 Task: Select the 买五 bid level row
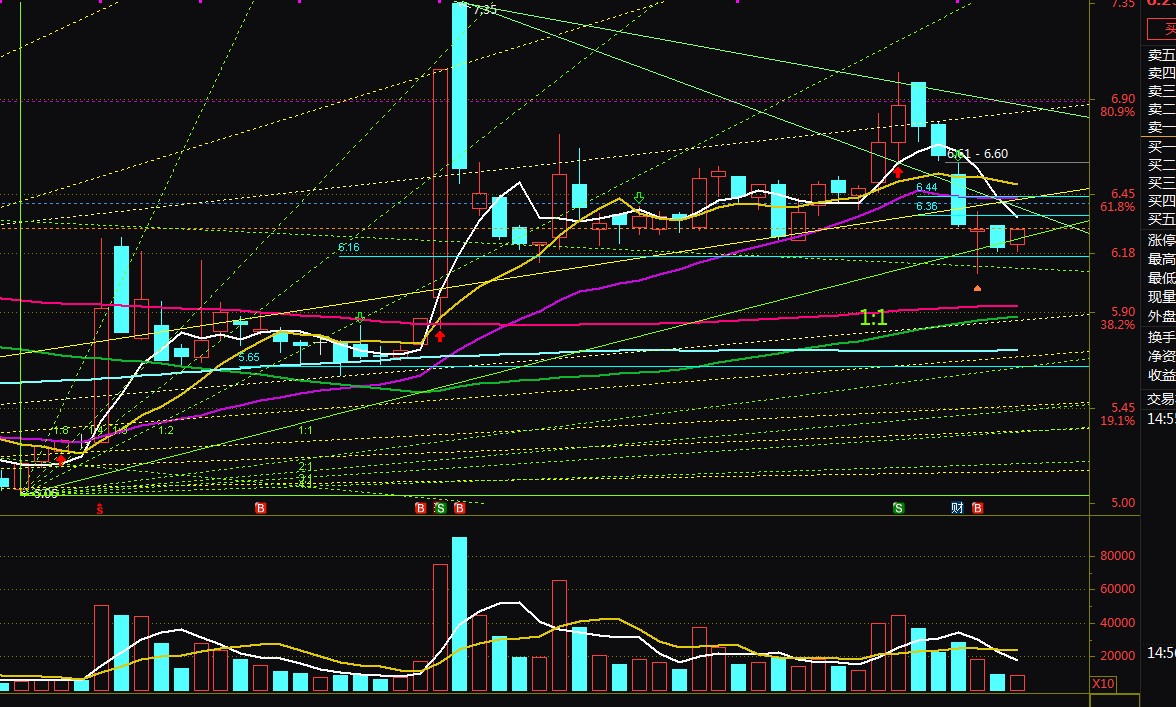[1161, 219]
